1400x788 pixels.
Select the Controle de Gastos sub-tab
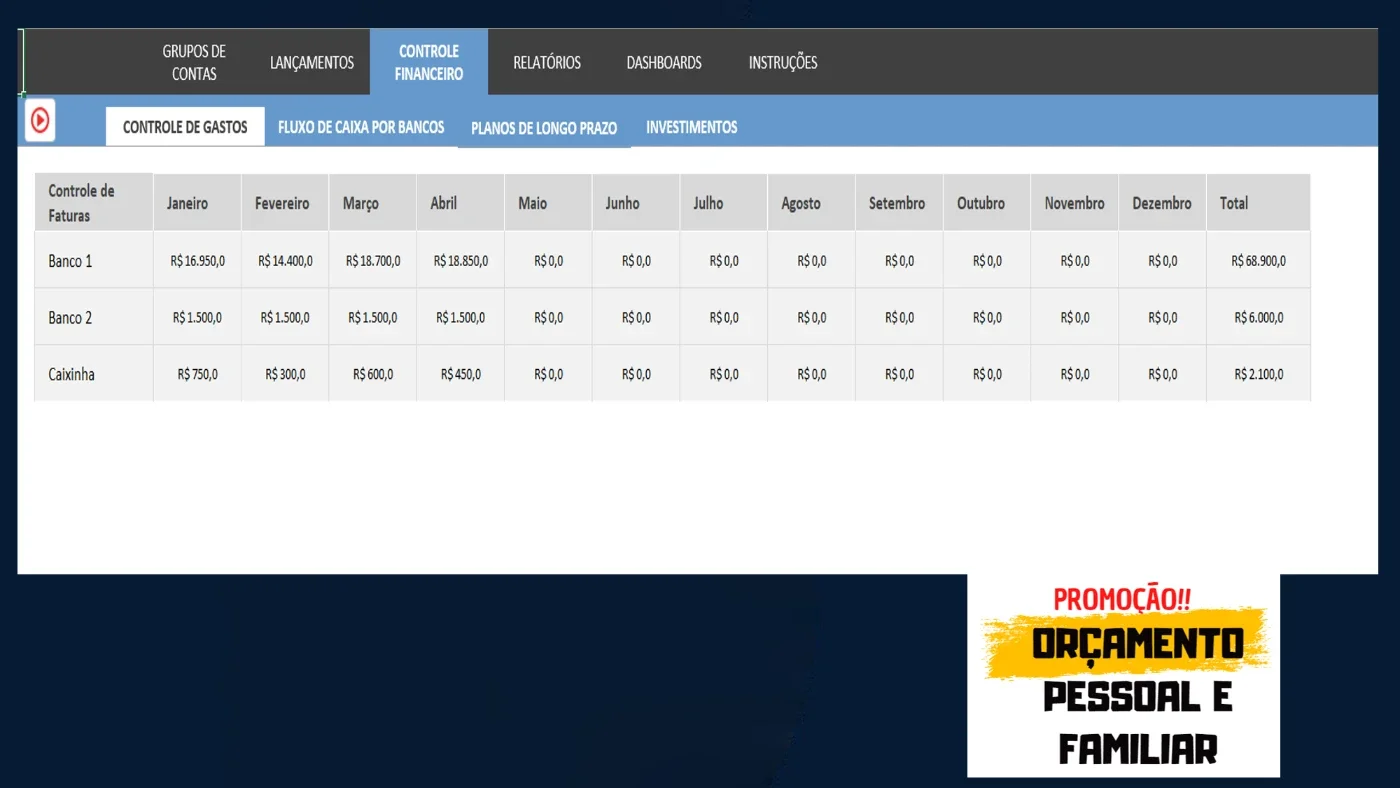pyautogui.click(x=185, y=127)
